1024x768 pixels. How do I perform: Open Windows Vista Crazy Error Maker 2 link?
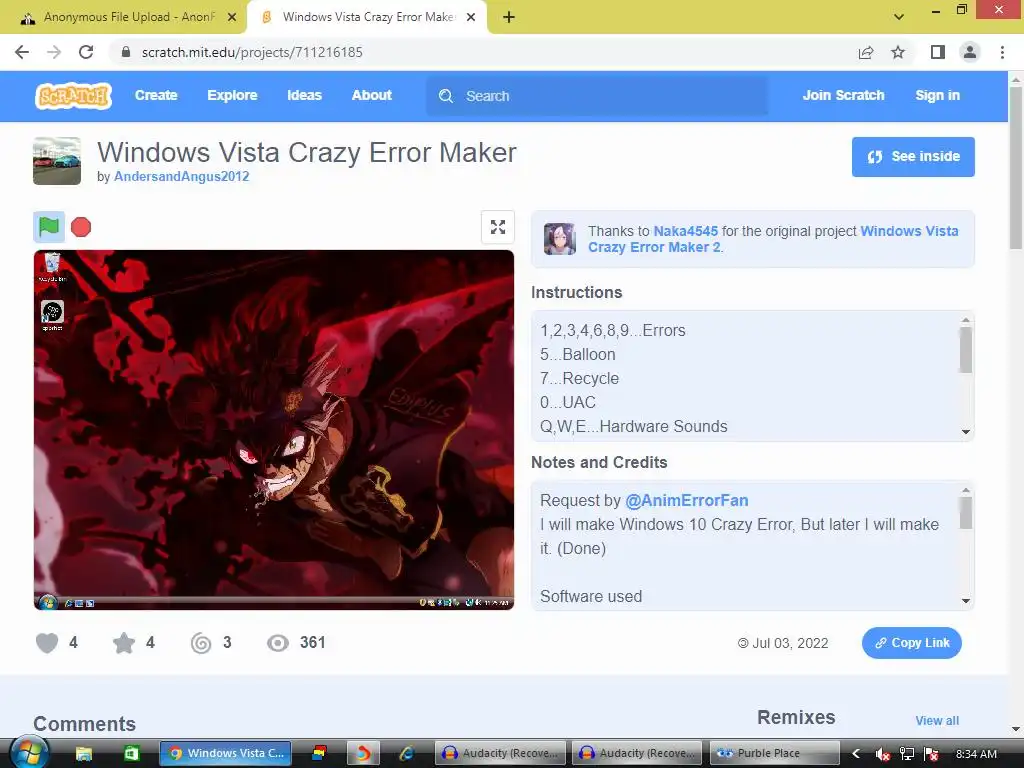pos(773,239)
